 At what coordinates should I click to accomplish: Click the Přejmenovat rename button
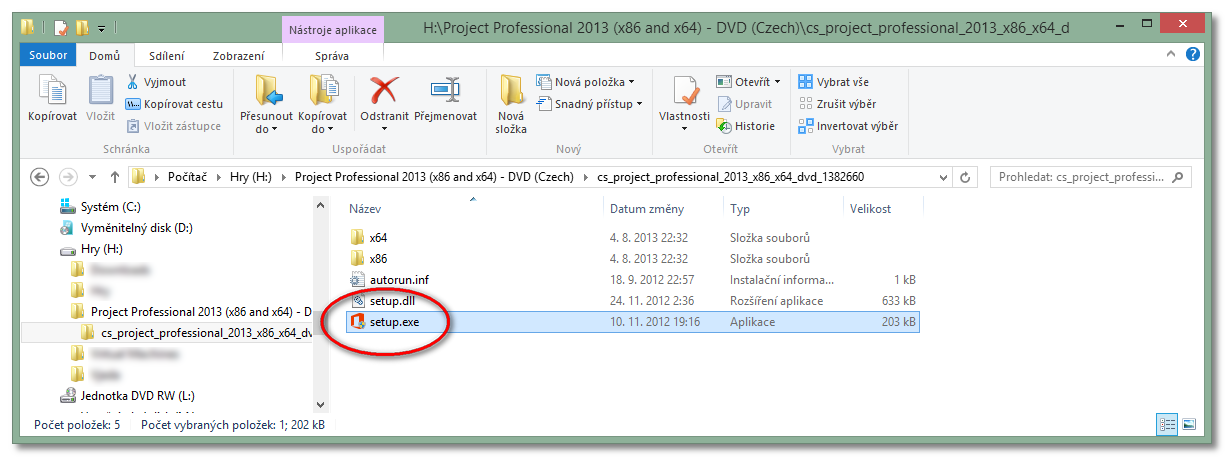(445, 99)
